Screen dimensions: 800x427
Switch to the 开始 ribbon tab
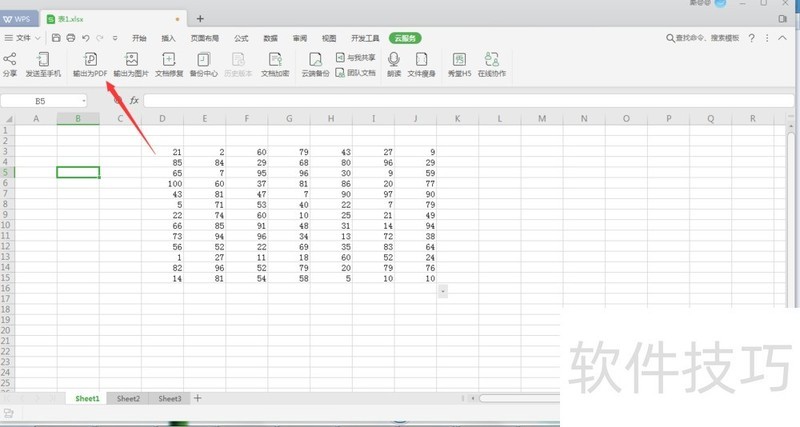[139, 38]
